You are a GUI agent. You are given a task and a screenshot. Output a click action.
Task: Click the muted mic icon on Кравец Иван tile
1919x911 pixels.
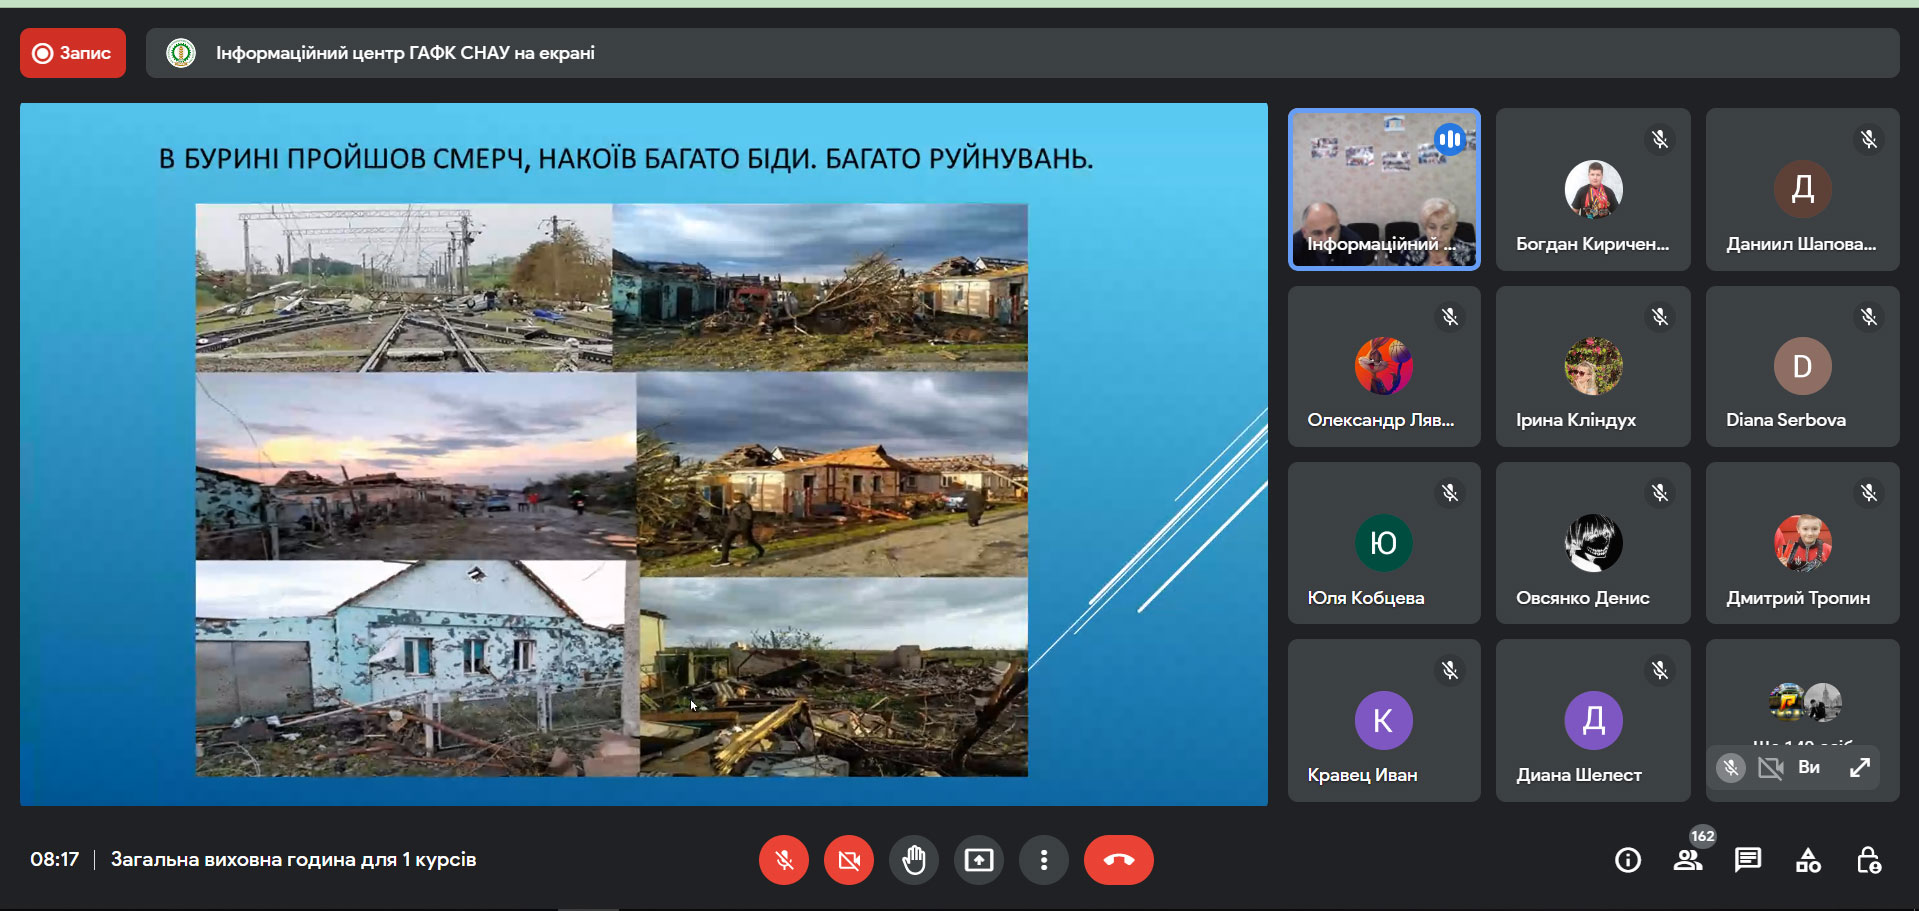pos(1450,670)
